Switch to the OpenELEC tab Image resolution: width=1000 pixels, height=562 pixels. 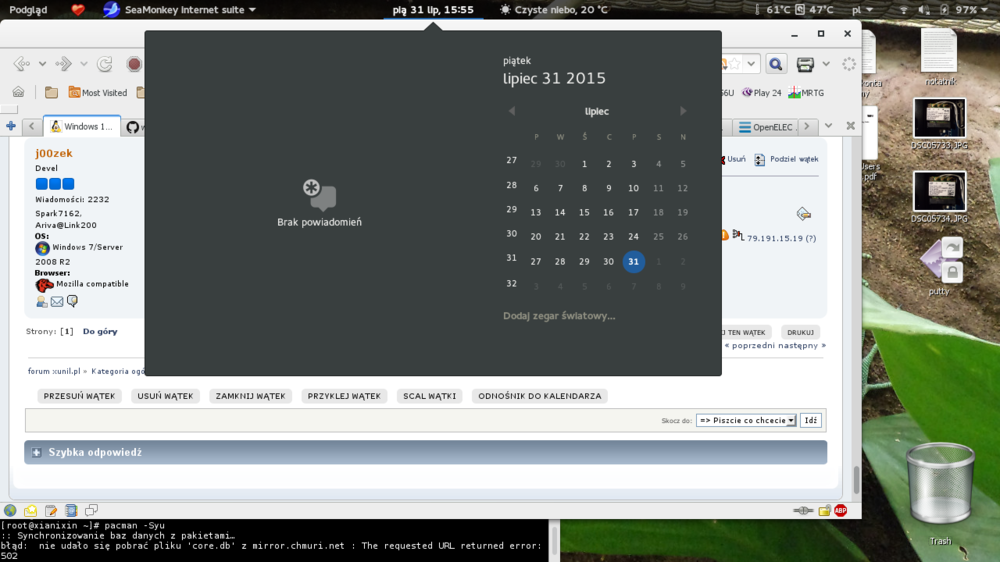coord(765,127)
